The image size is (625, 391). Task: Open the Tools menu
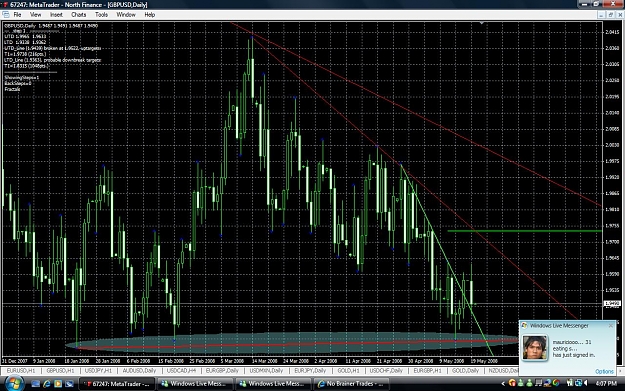(x=101, y=15)
